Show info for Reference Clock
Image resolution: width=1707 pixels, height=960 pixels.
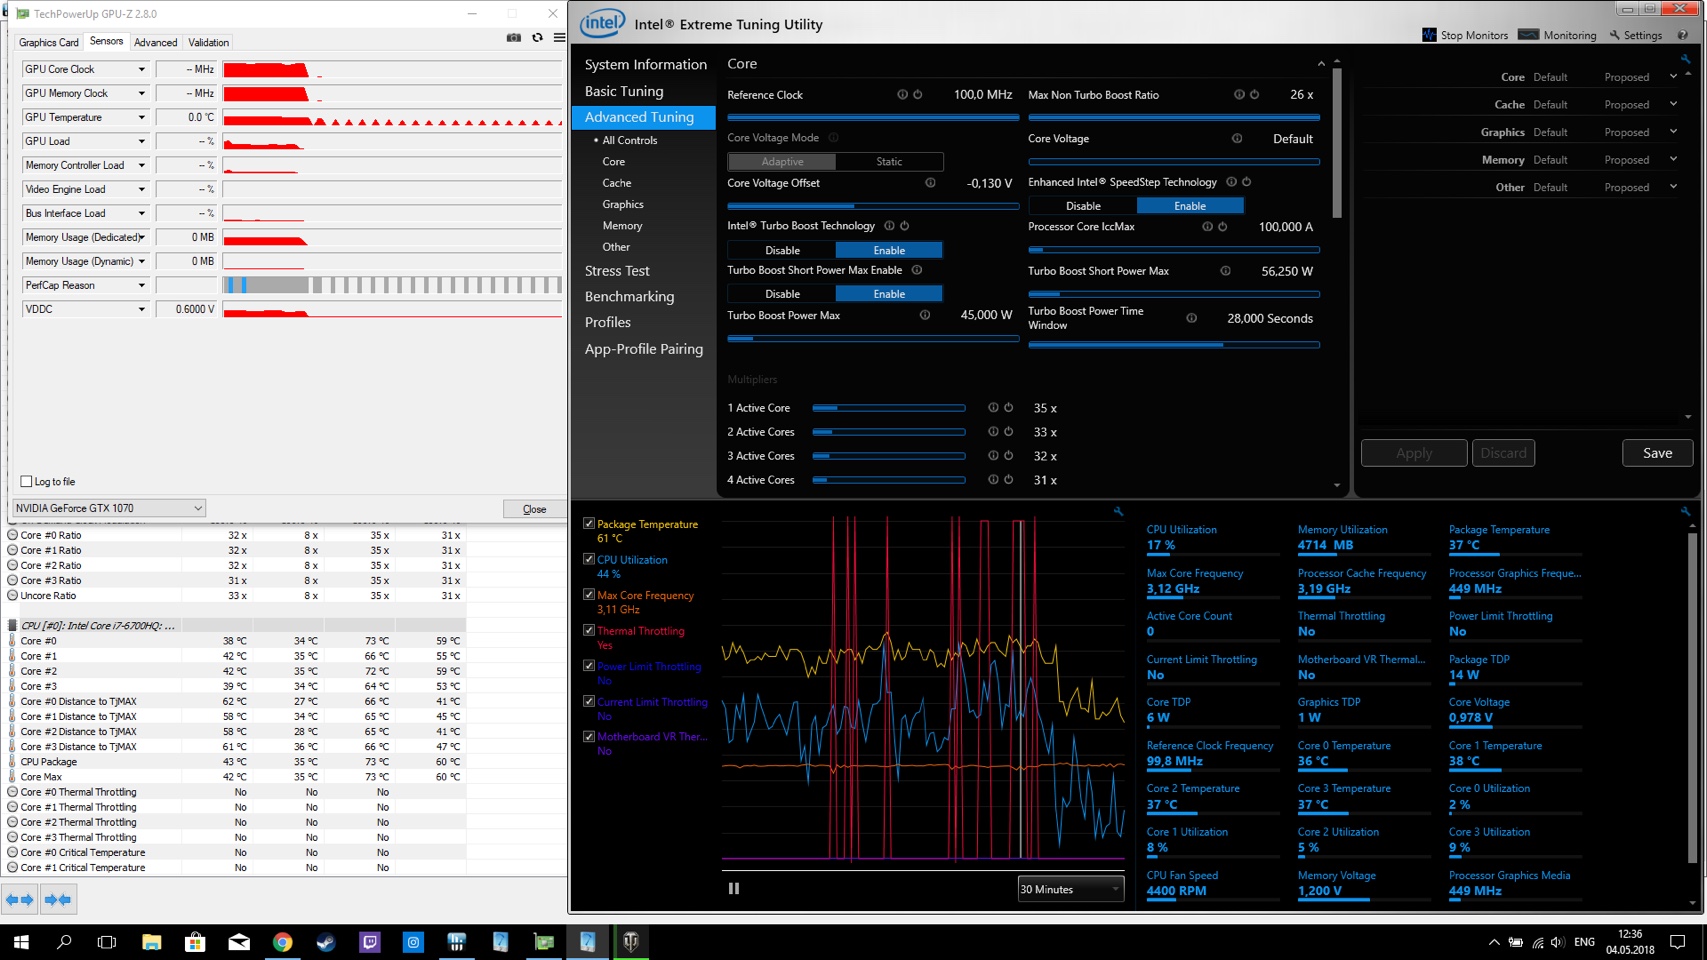coord(902,95)
